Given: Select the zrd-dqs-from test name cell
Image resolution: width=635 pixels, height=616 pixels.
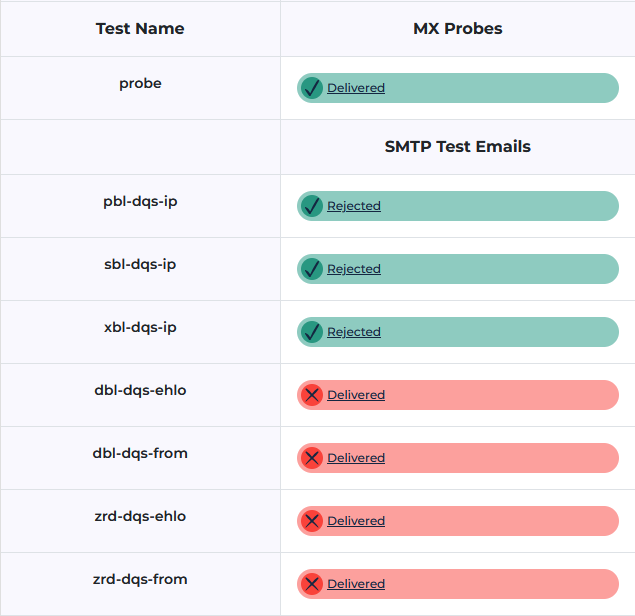Looking at the screenshot, I should tap(140, 580).
